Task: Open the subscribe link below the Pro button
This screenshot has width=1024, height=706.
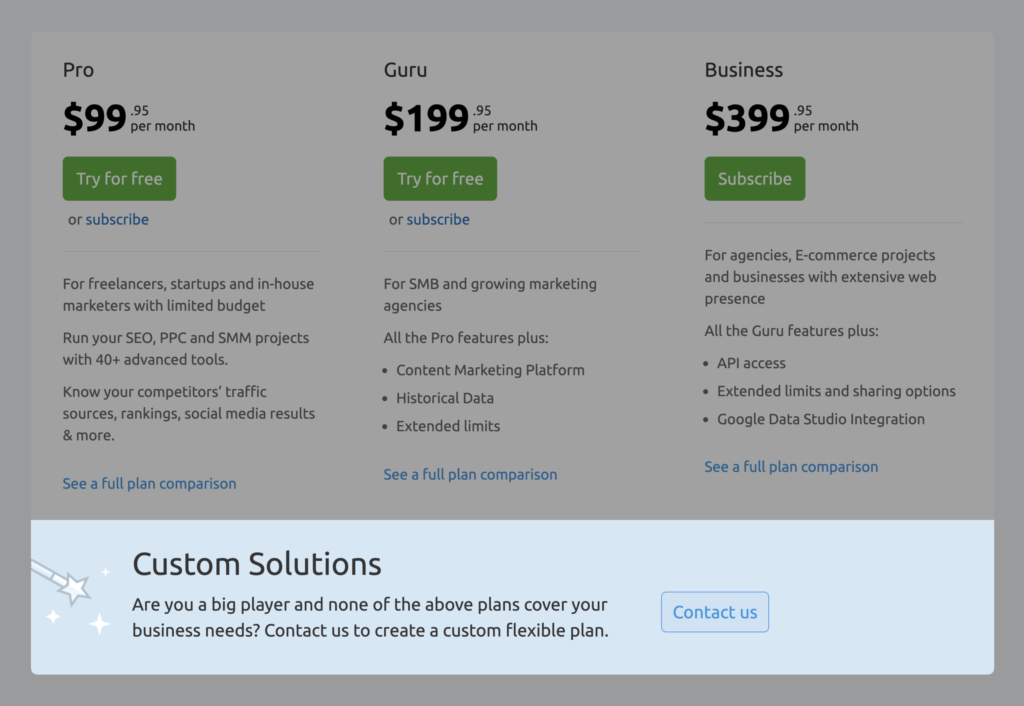Action: click(117, 219)
